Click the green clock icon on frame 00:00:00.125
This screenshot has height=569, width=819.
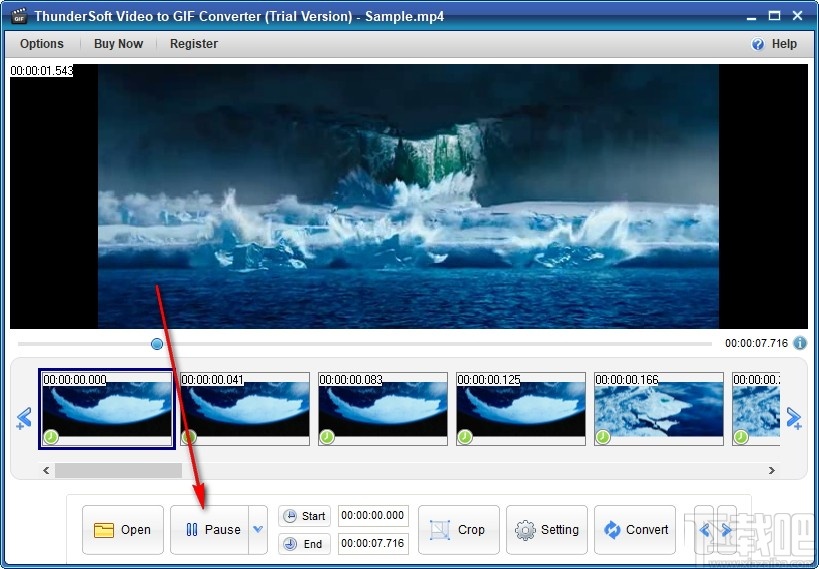pos(465,436)
